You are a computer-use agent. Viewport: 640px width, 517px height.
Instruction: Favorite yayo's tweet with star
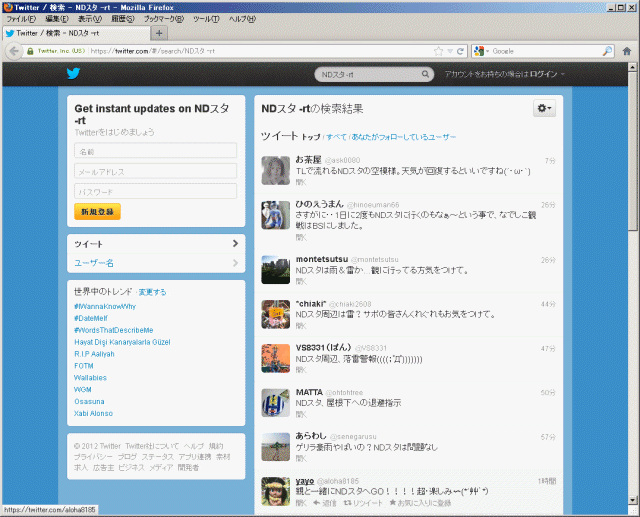click(x=420, y=503)
